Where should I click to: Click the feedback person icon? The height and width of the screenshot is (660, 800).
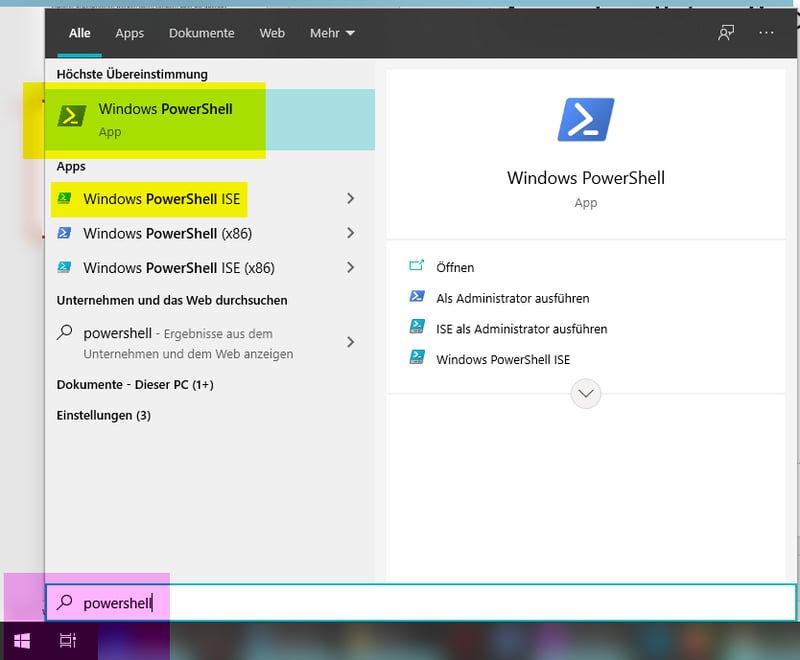click(x=726, y=33)
